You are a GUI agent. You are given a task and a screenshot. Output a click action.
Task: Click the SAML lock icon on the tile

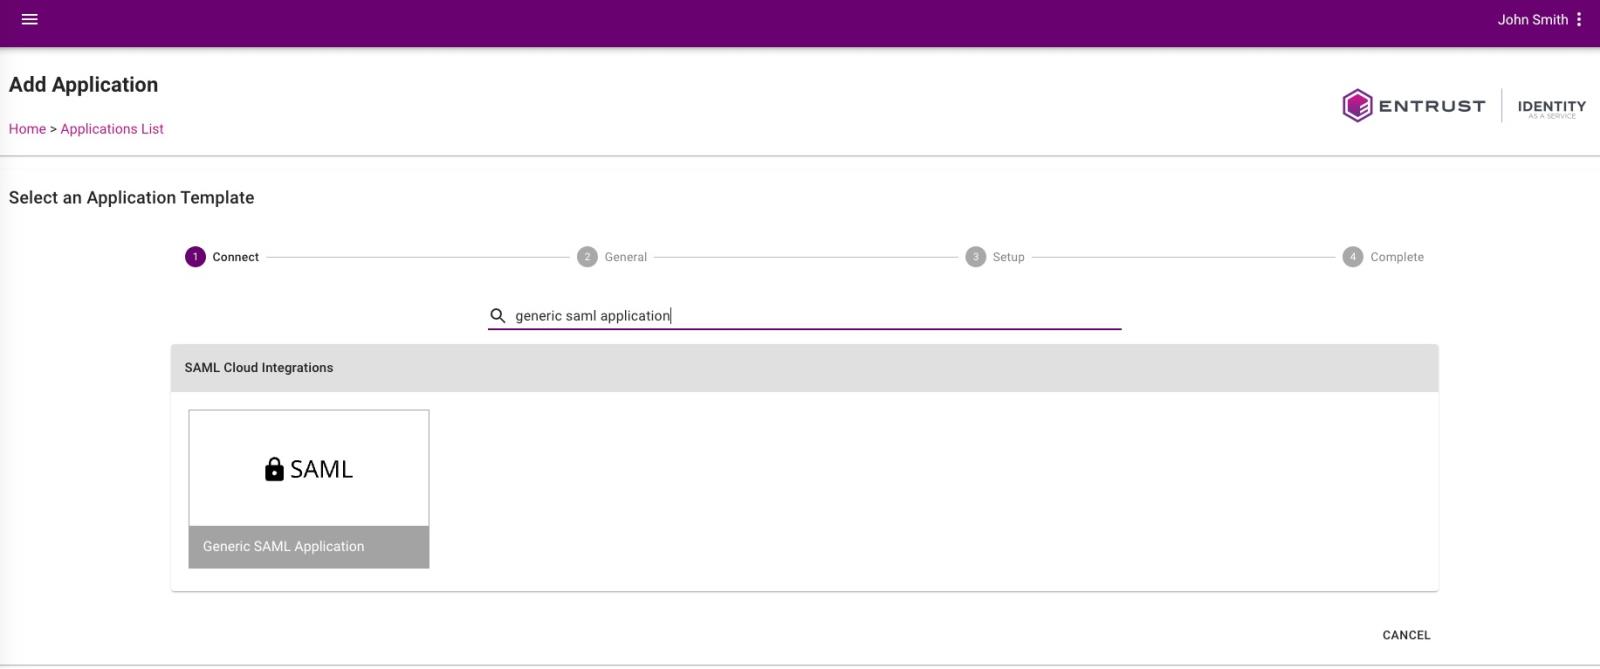coord(274,469)
